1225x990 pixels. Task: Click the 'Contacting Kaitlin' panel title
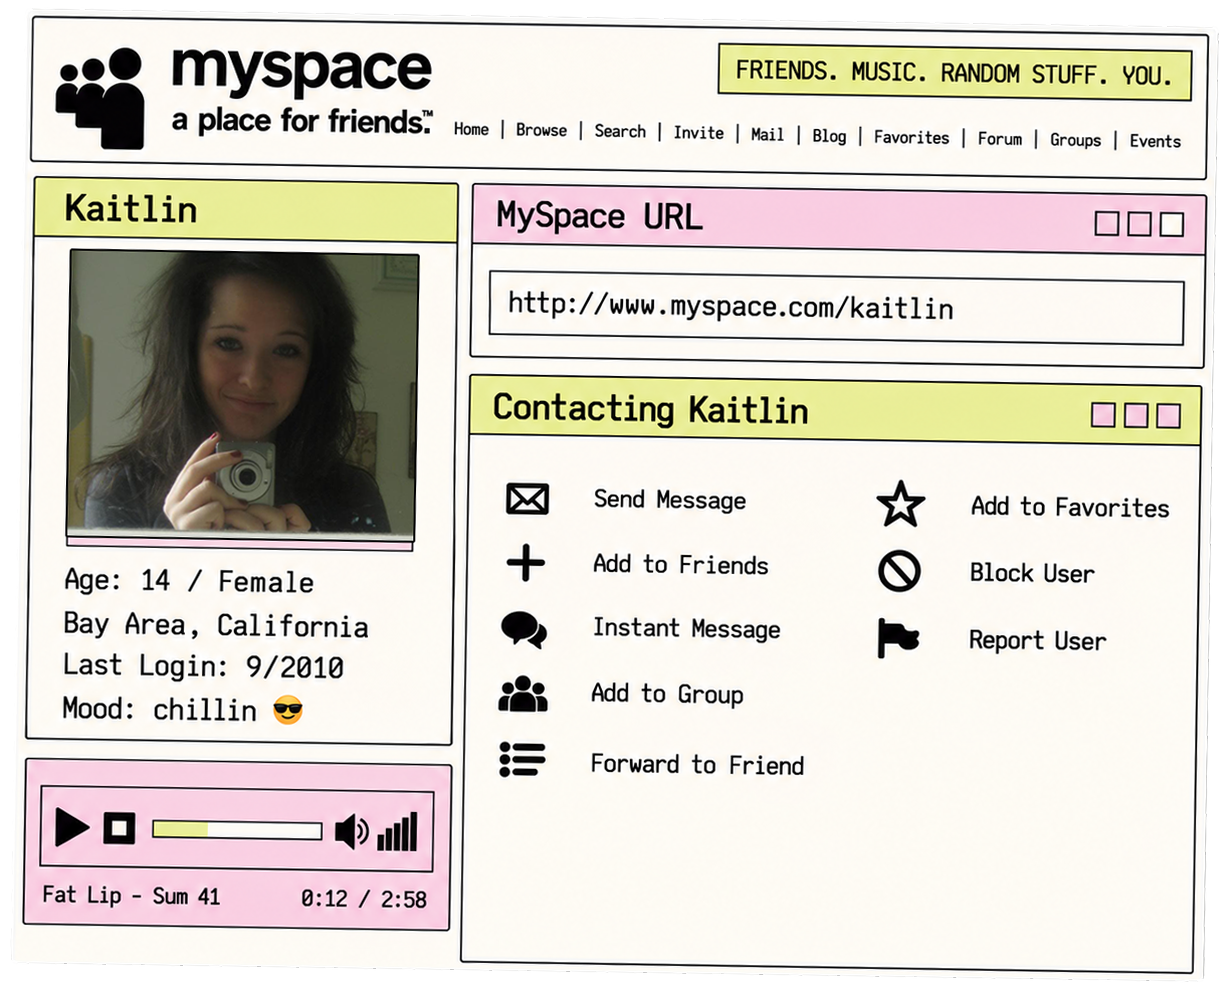(x=650, y=409)
